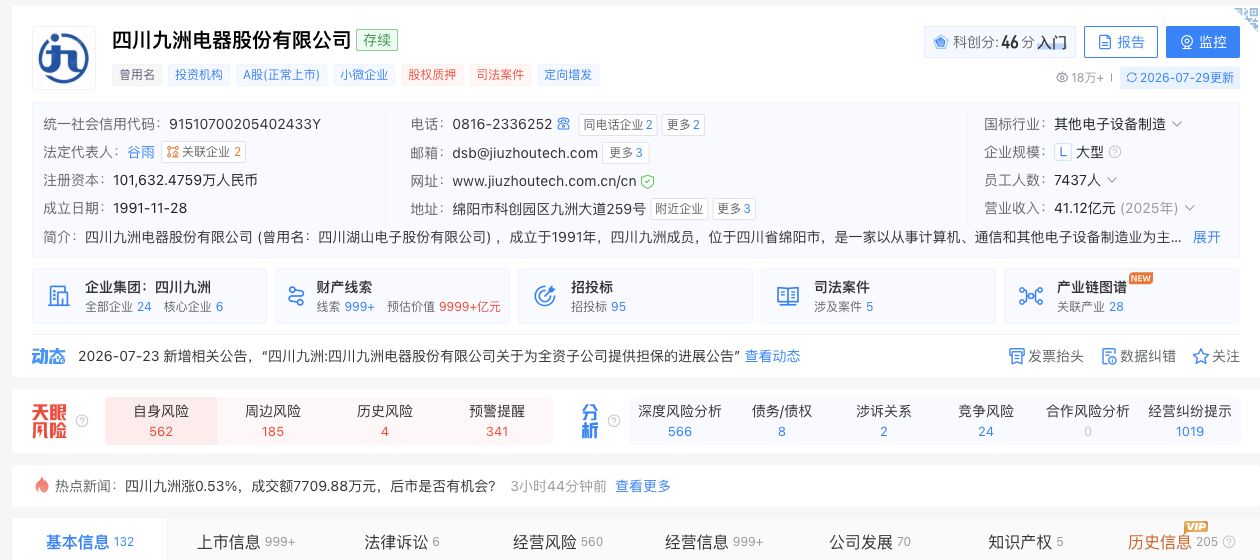The image size is (1260, 560).
Task: Expand company 简介 with 展开
Action: [1207, 237]
